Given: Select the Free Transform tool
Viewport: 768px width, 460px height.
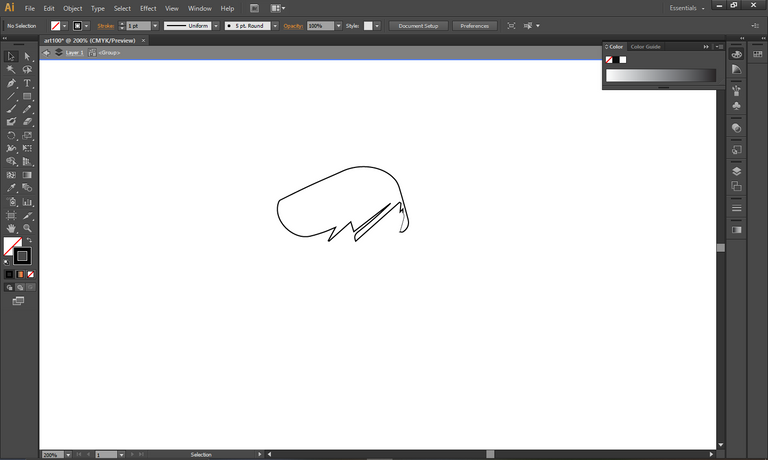Looking at the screenshot, I should [x=27, y=148].
